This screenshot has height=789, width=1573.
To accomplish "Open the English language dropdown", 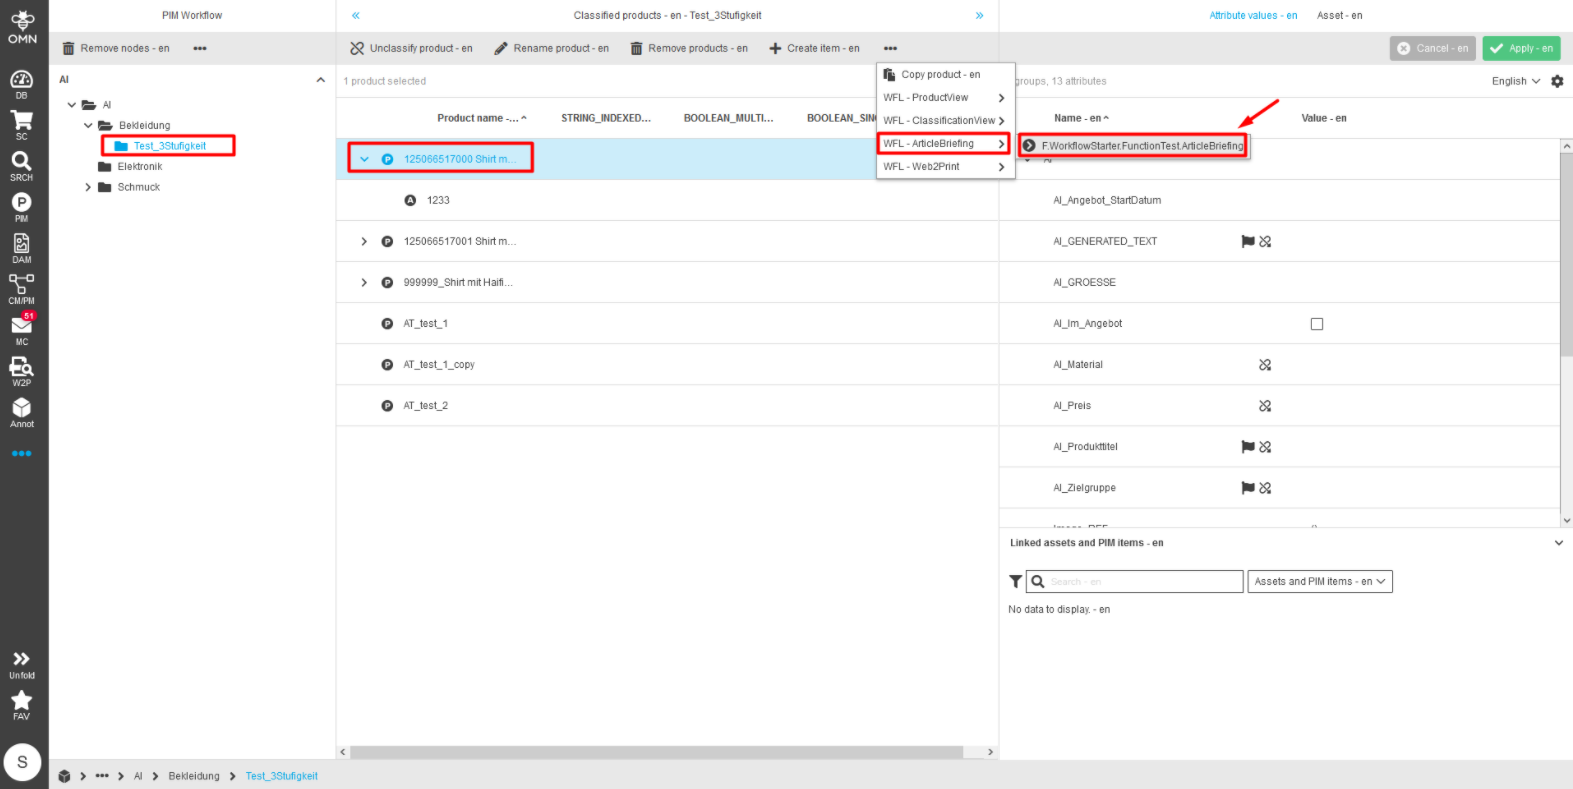I will click(x=1516, y=81).
